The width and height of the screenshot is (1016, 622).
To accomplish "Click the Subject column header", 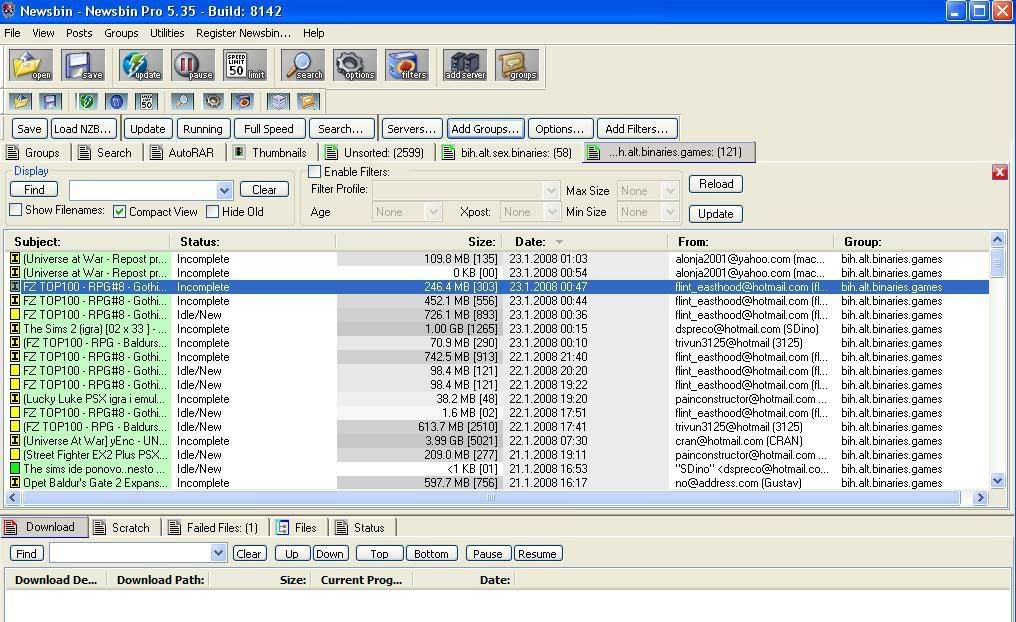I will point(87,242).
